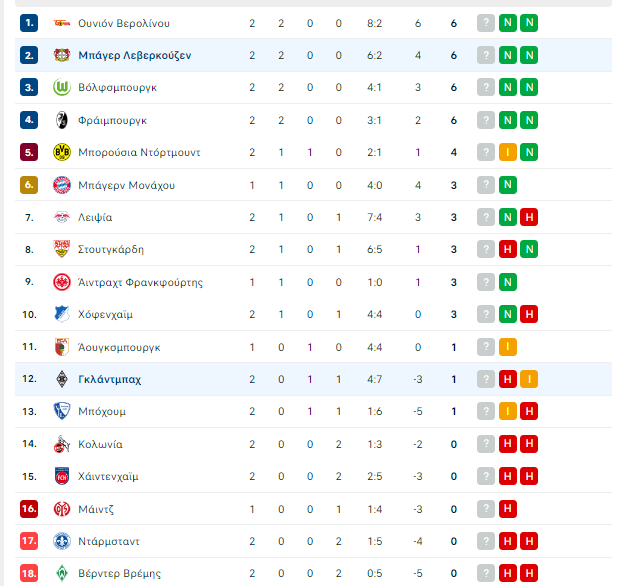Image resolution: width=622 pixels, height=586 pixels.
Task: Click the grey upcoming-match badge for Mainz
Action: [486, 509]
